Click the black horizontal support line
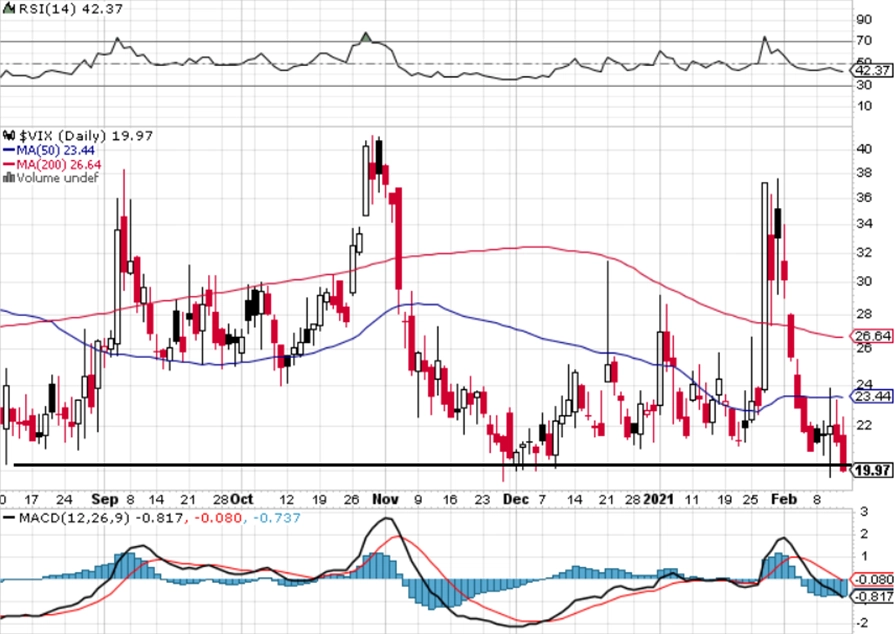This screenshot has height=634, width=895. coord(432,465)
